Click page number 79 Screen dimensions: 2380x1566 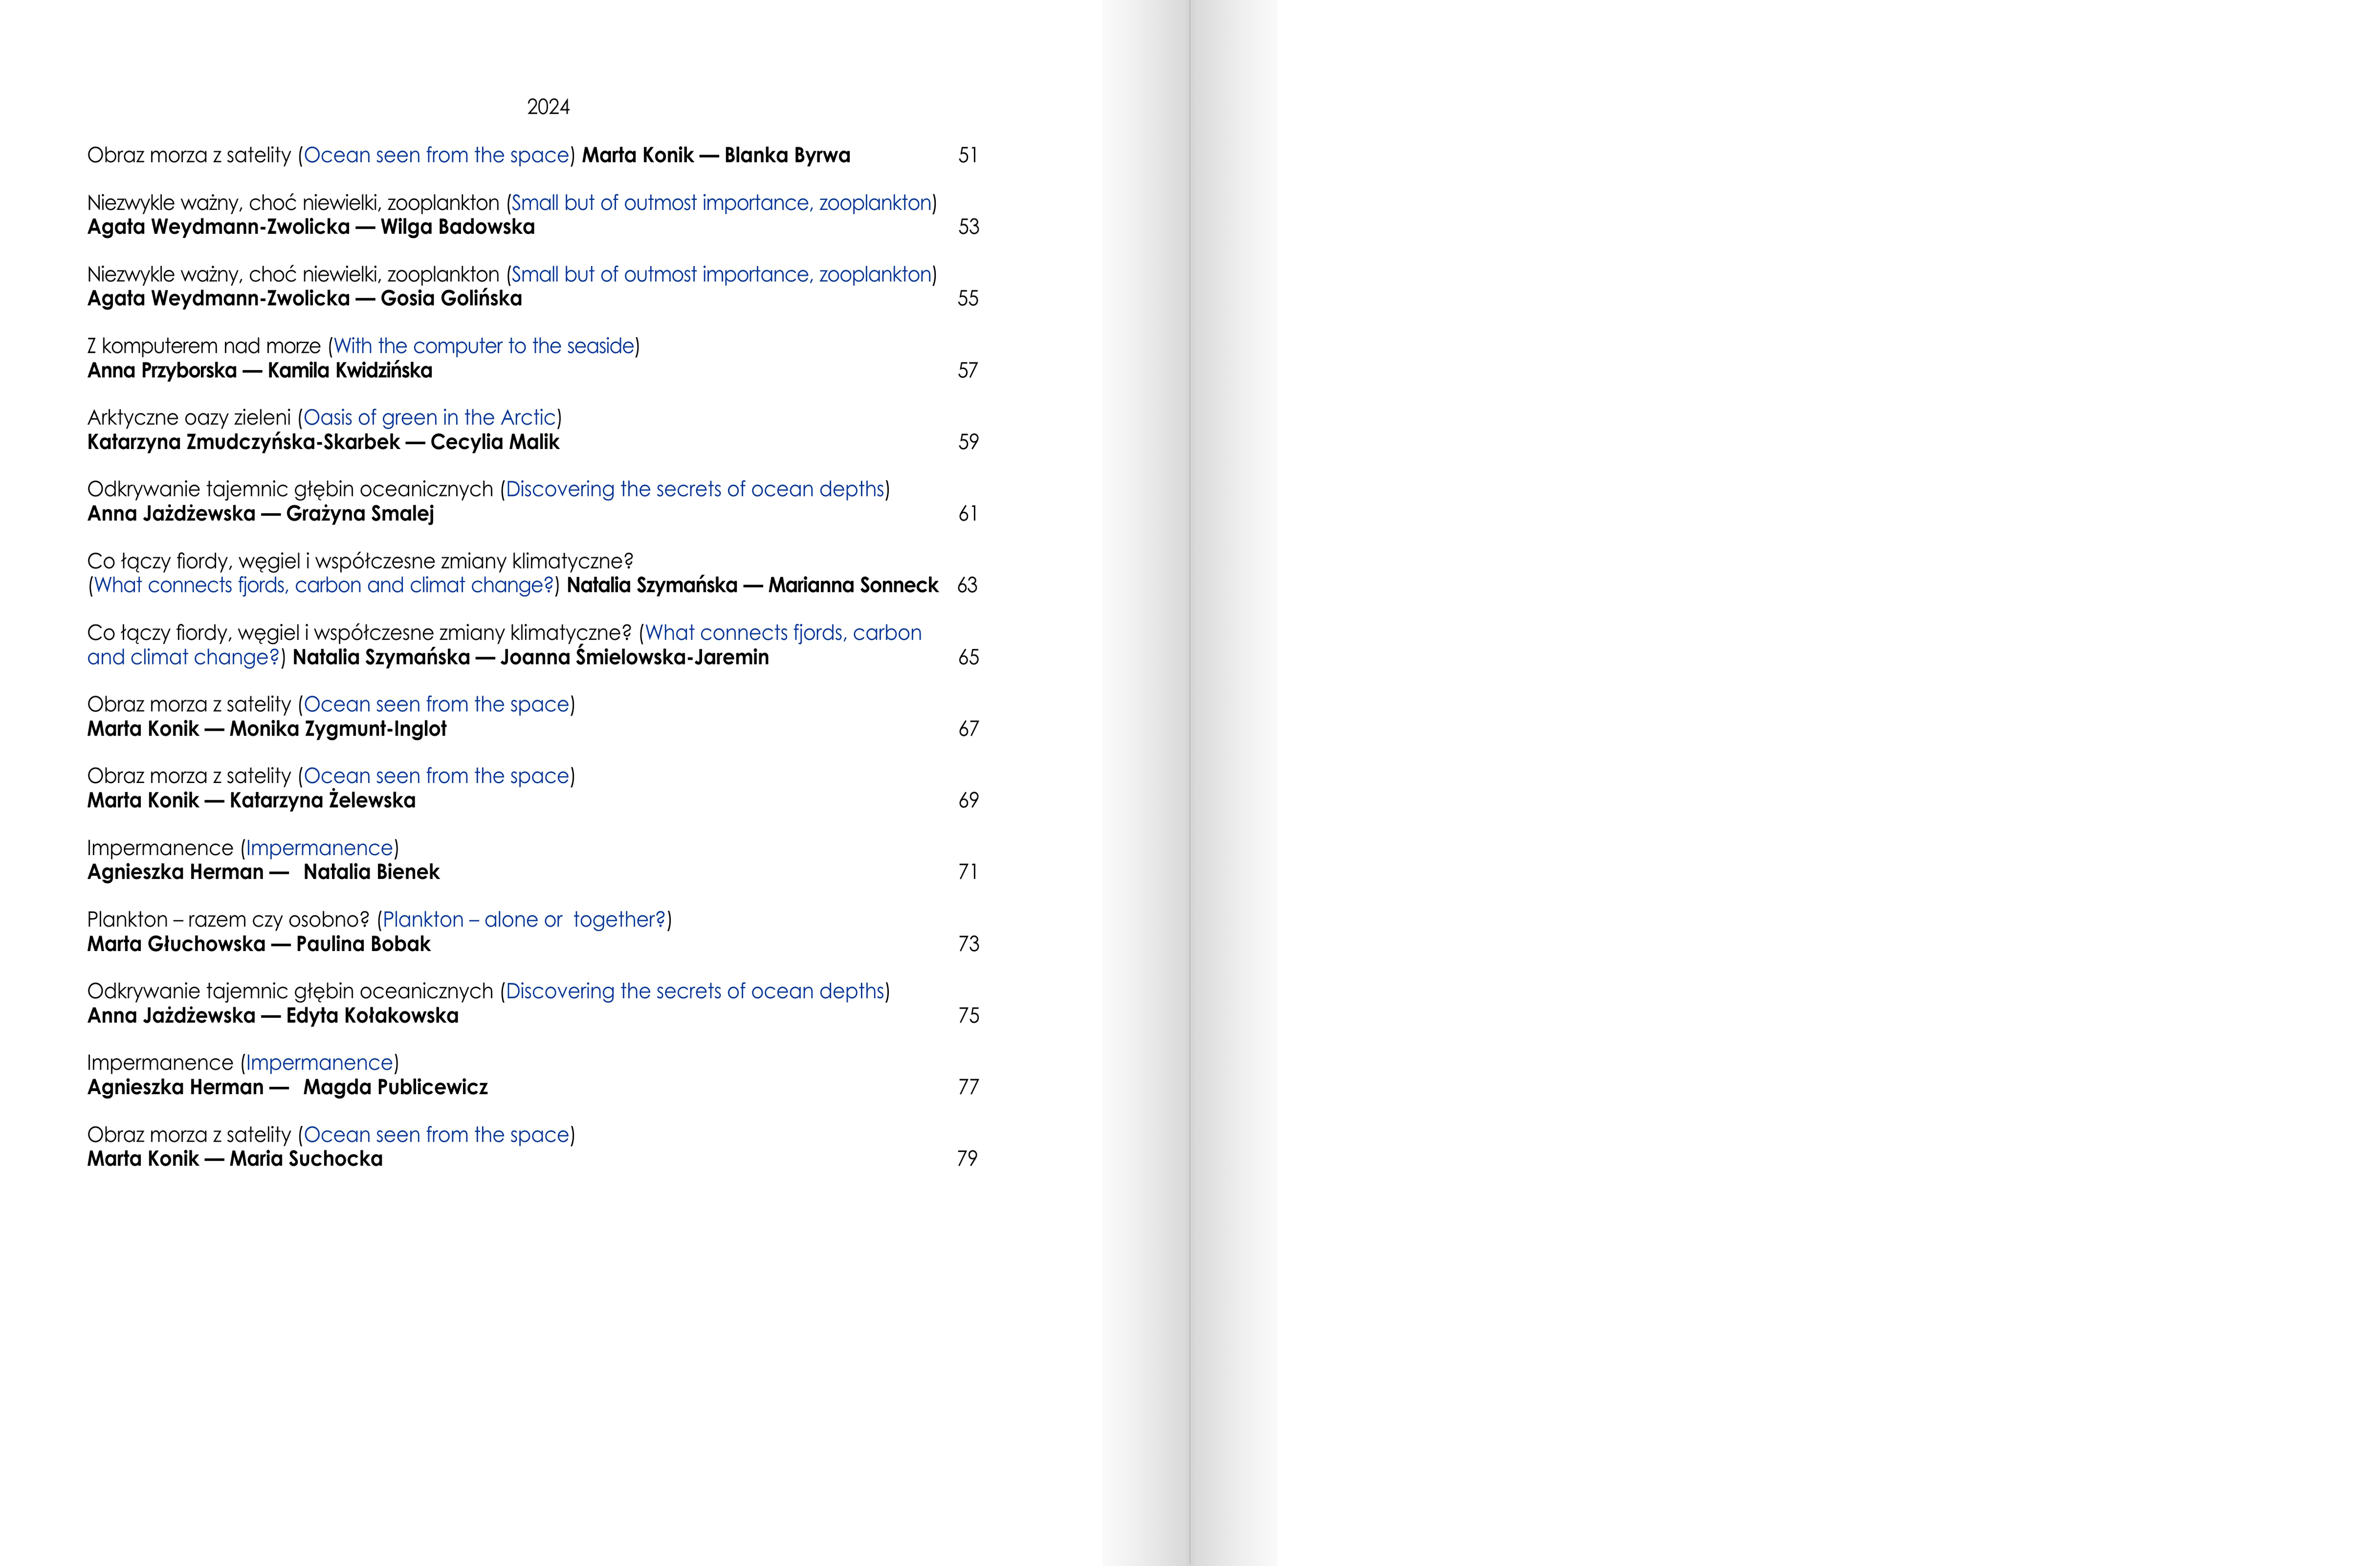click(967, 1159)
